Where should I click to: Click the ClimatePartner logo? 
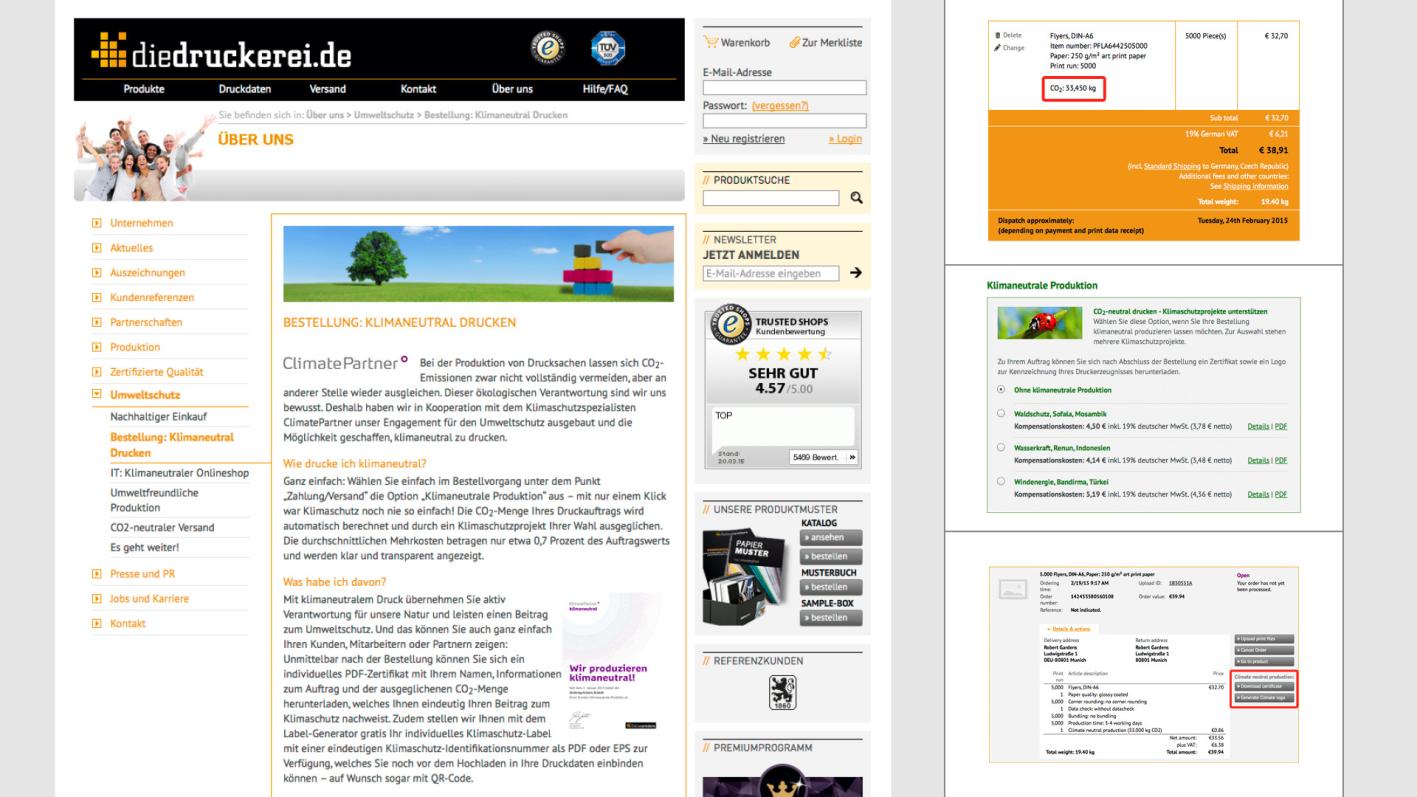[x=346, y=361]
